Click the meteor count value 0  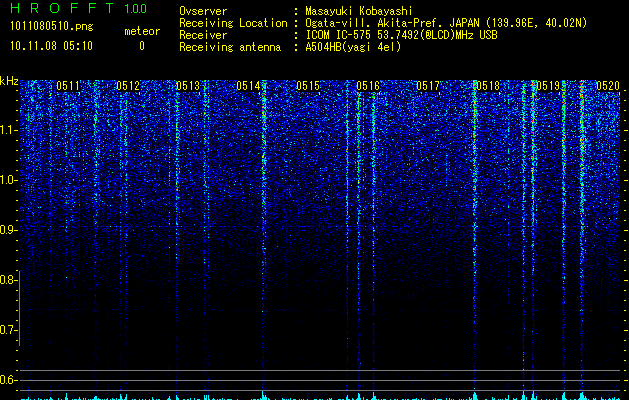click(142, 46)
